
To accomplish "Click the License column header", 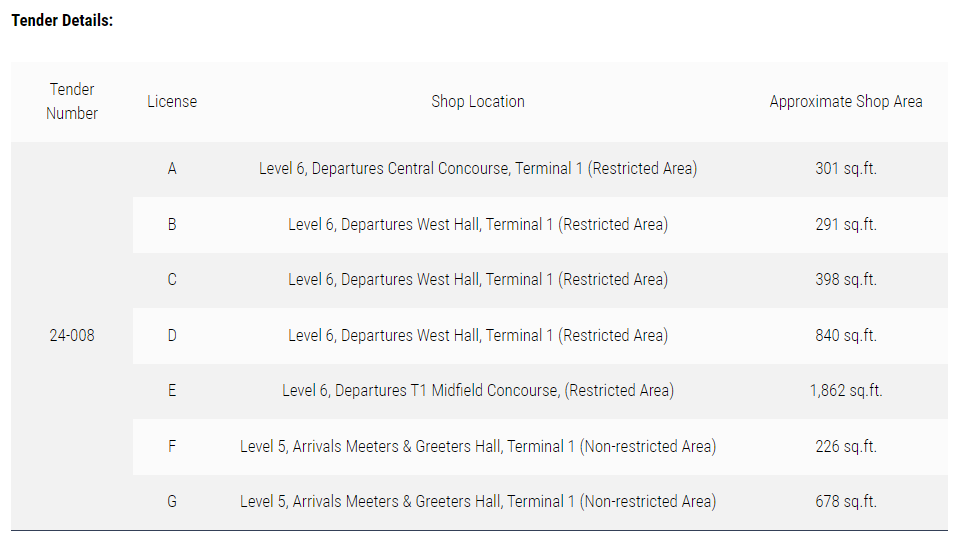I will tap(172, 101).
